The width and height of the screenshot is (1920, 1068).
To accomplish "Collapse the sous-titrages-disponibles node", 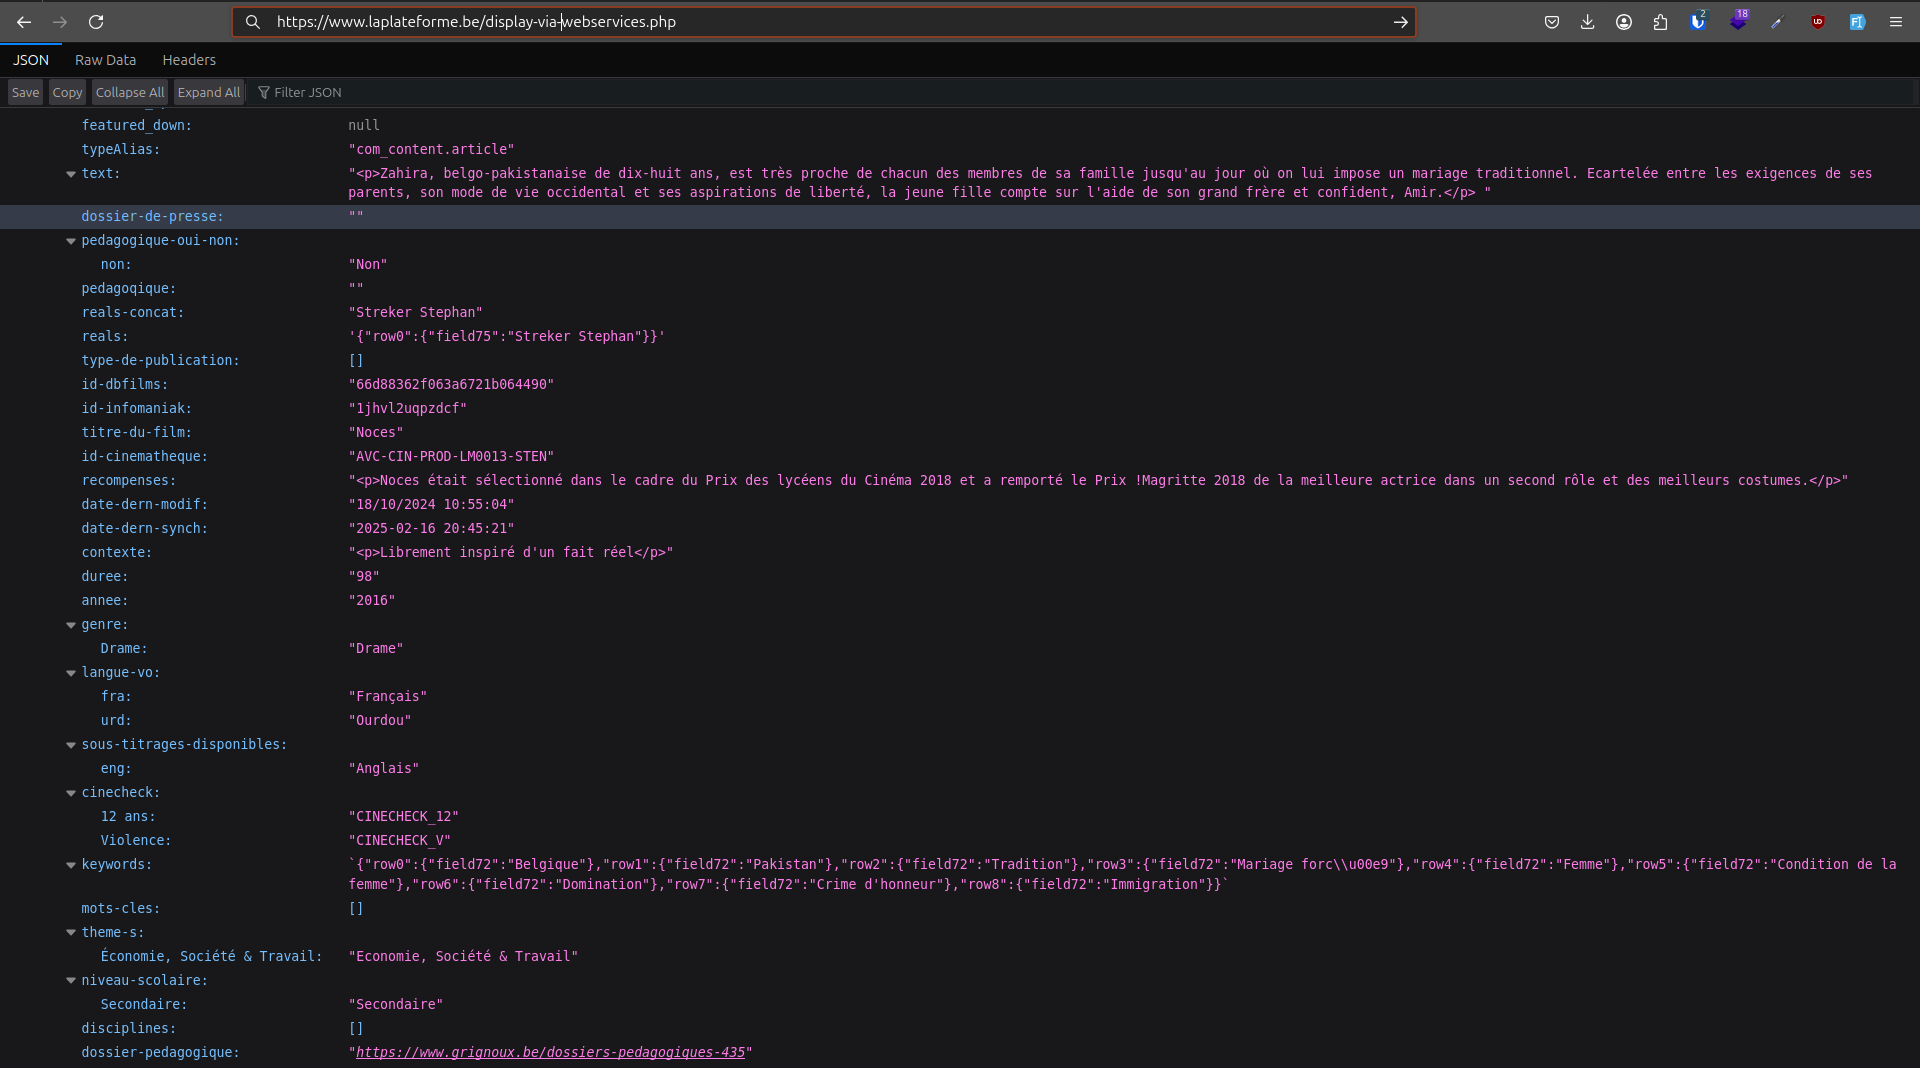I will tap(71, 745).
